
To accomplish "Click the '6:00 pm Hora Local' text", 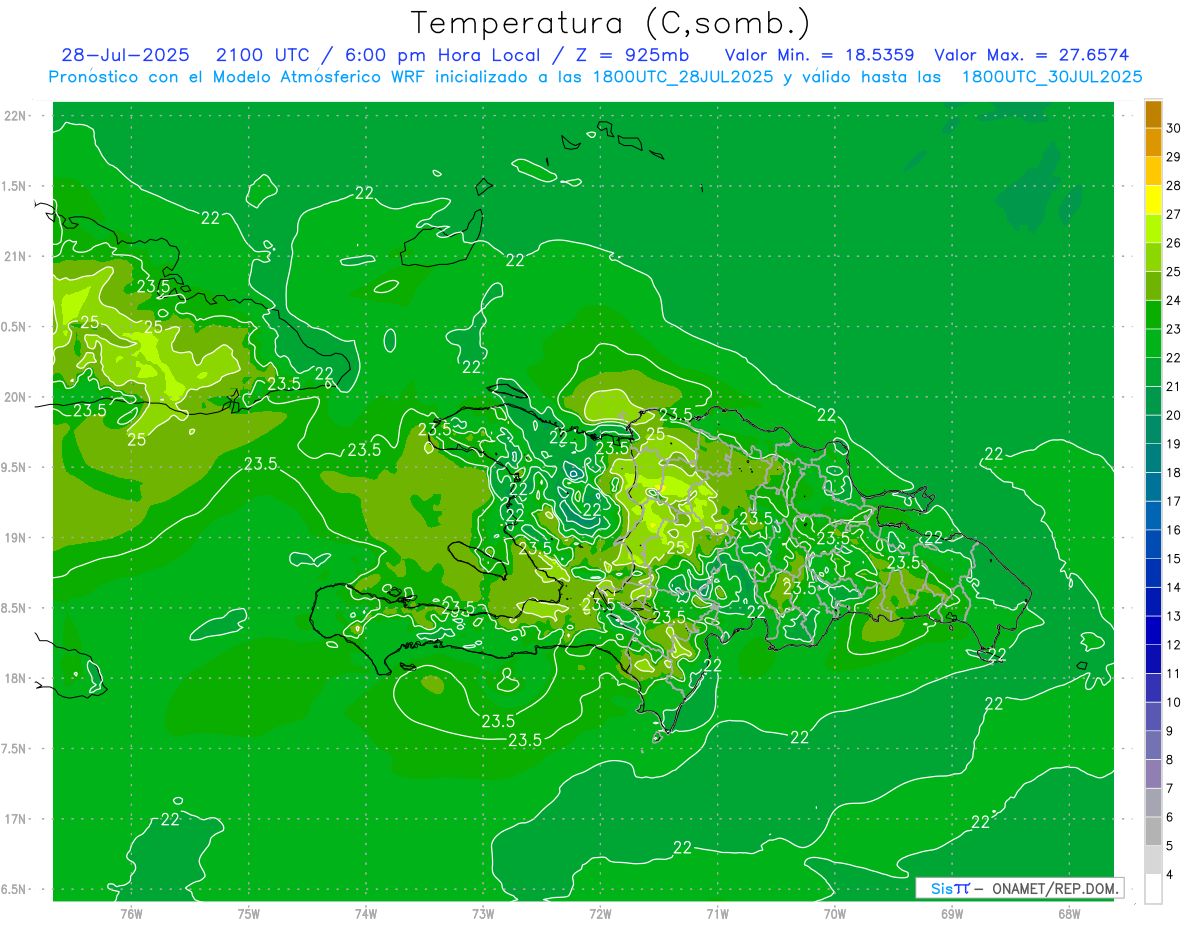I will [x=445, y=55].
